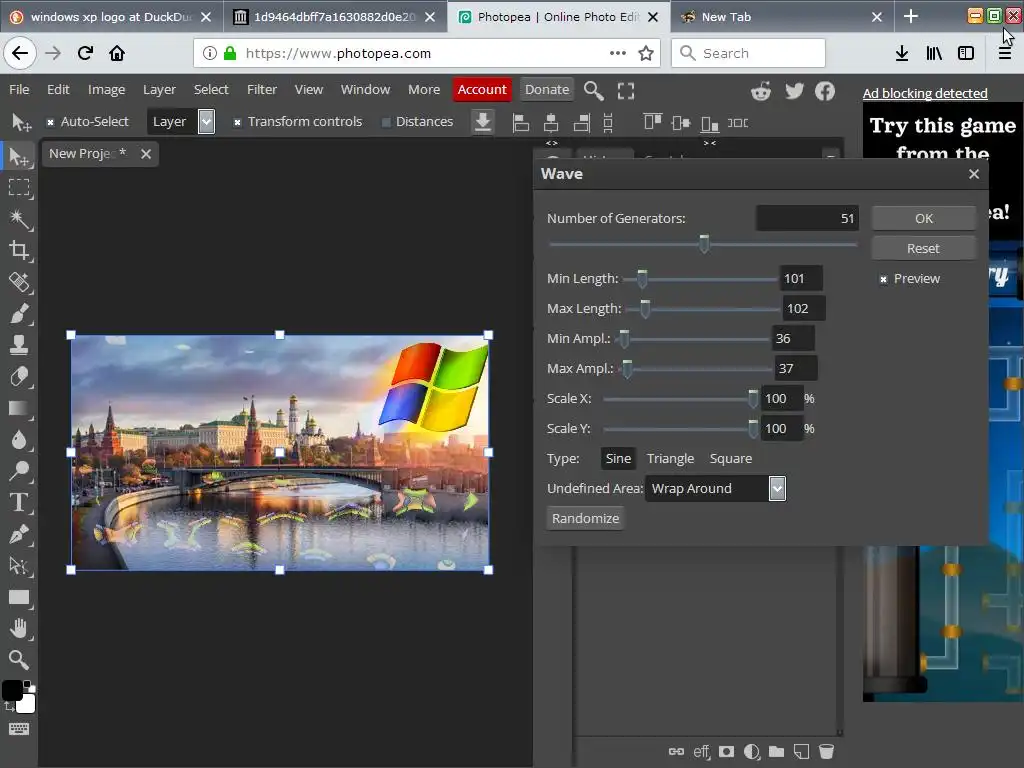Open the Window menu
The height and width of the screenshot is (768, 1024).
pos(365,89)
